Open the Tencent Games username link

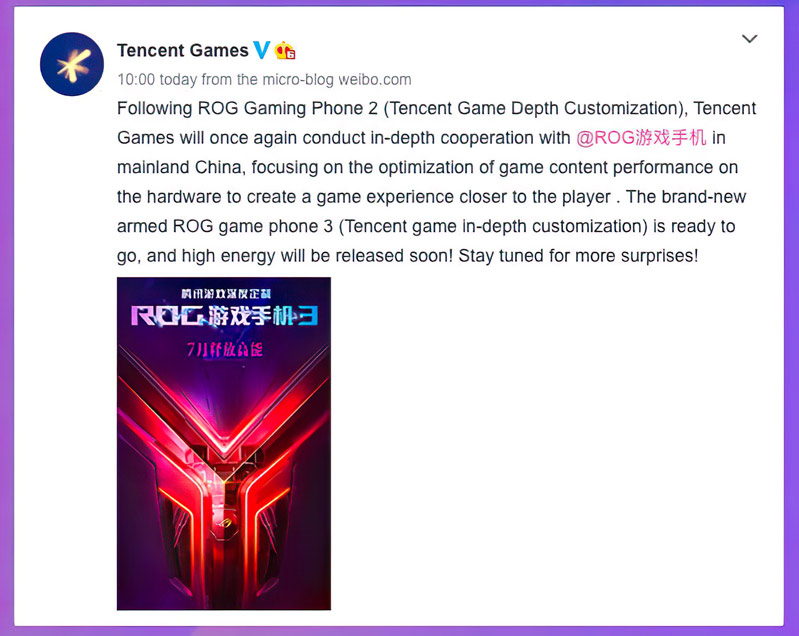pyautogui.click(x=182, y=50)
